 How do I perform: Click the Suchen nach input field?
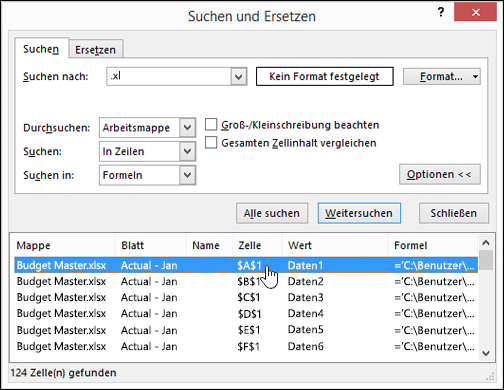(169, 76)
